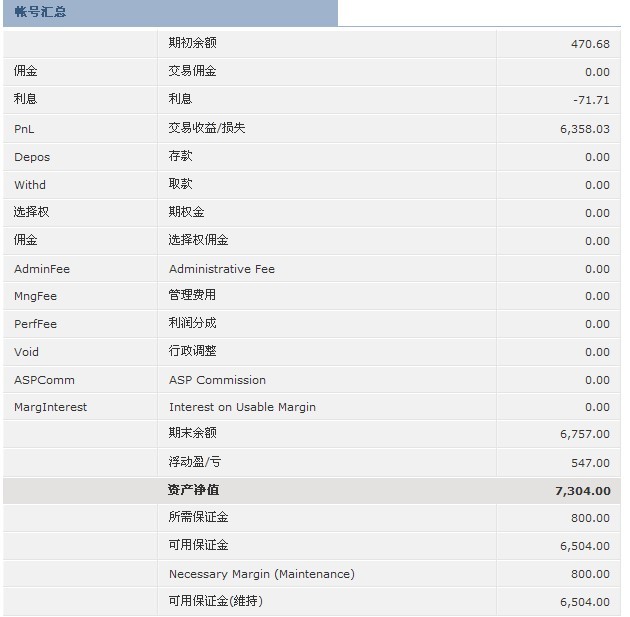The width and height of the screenshot is (630, 617).
Task: Click the net equity value 7,304.00
Action: [x=583, y=491]
